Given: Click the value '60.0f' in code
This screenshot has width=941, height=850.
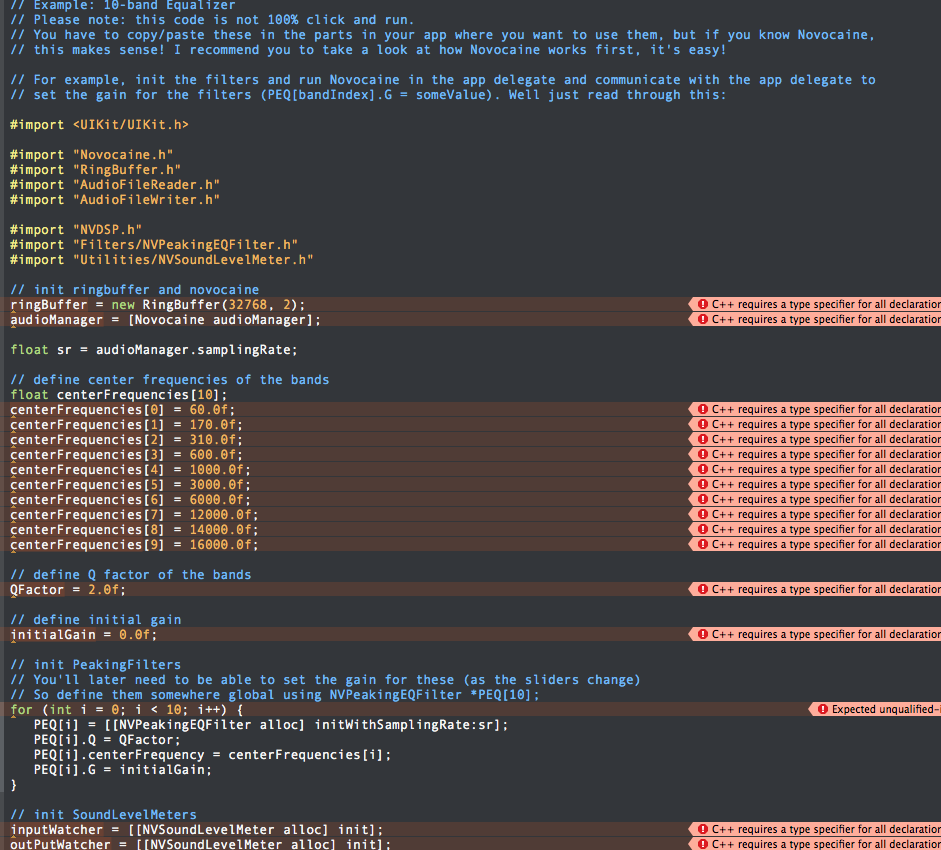Looking at the screenshot, I should coord(209,410).
